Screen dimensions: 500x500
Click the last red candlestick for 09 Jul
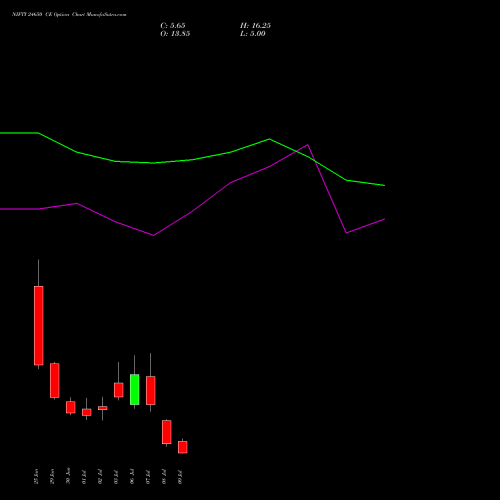coord(183,447)
